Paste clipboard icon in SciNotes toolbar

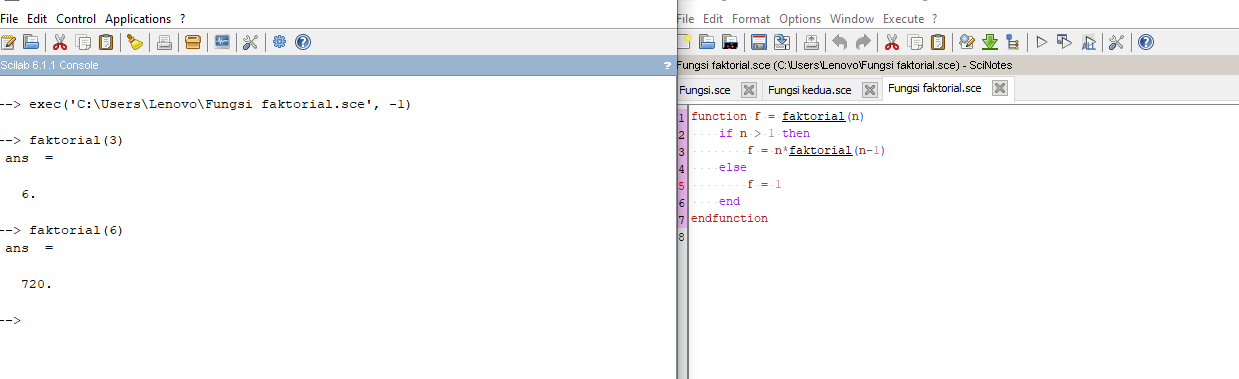point(937,42)
